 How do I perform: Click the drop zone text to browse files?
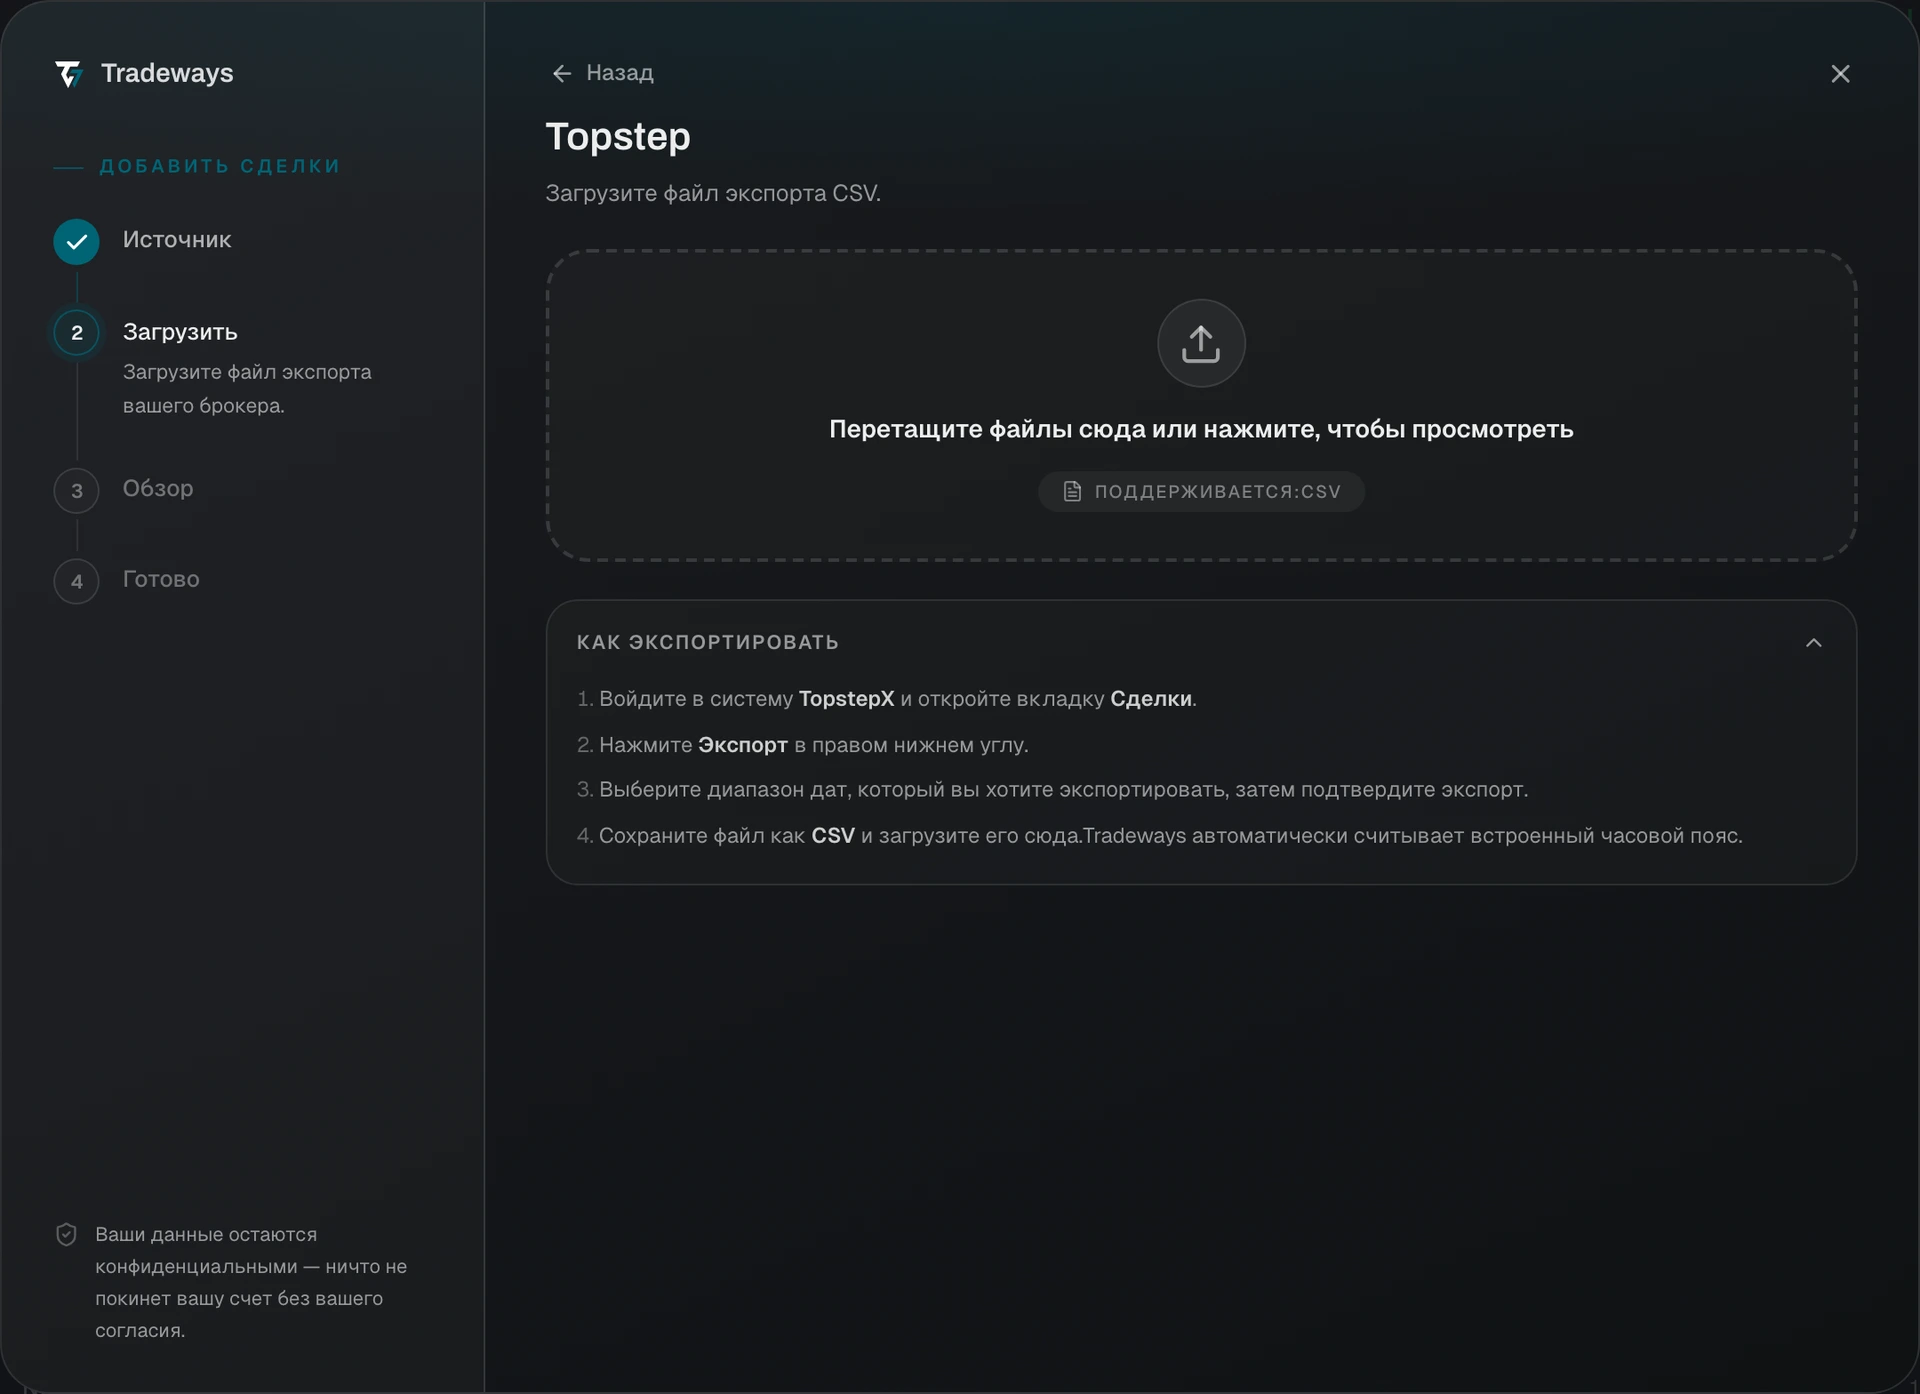click(1201, 429)
